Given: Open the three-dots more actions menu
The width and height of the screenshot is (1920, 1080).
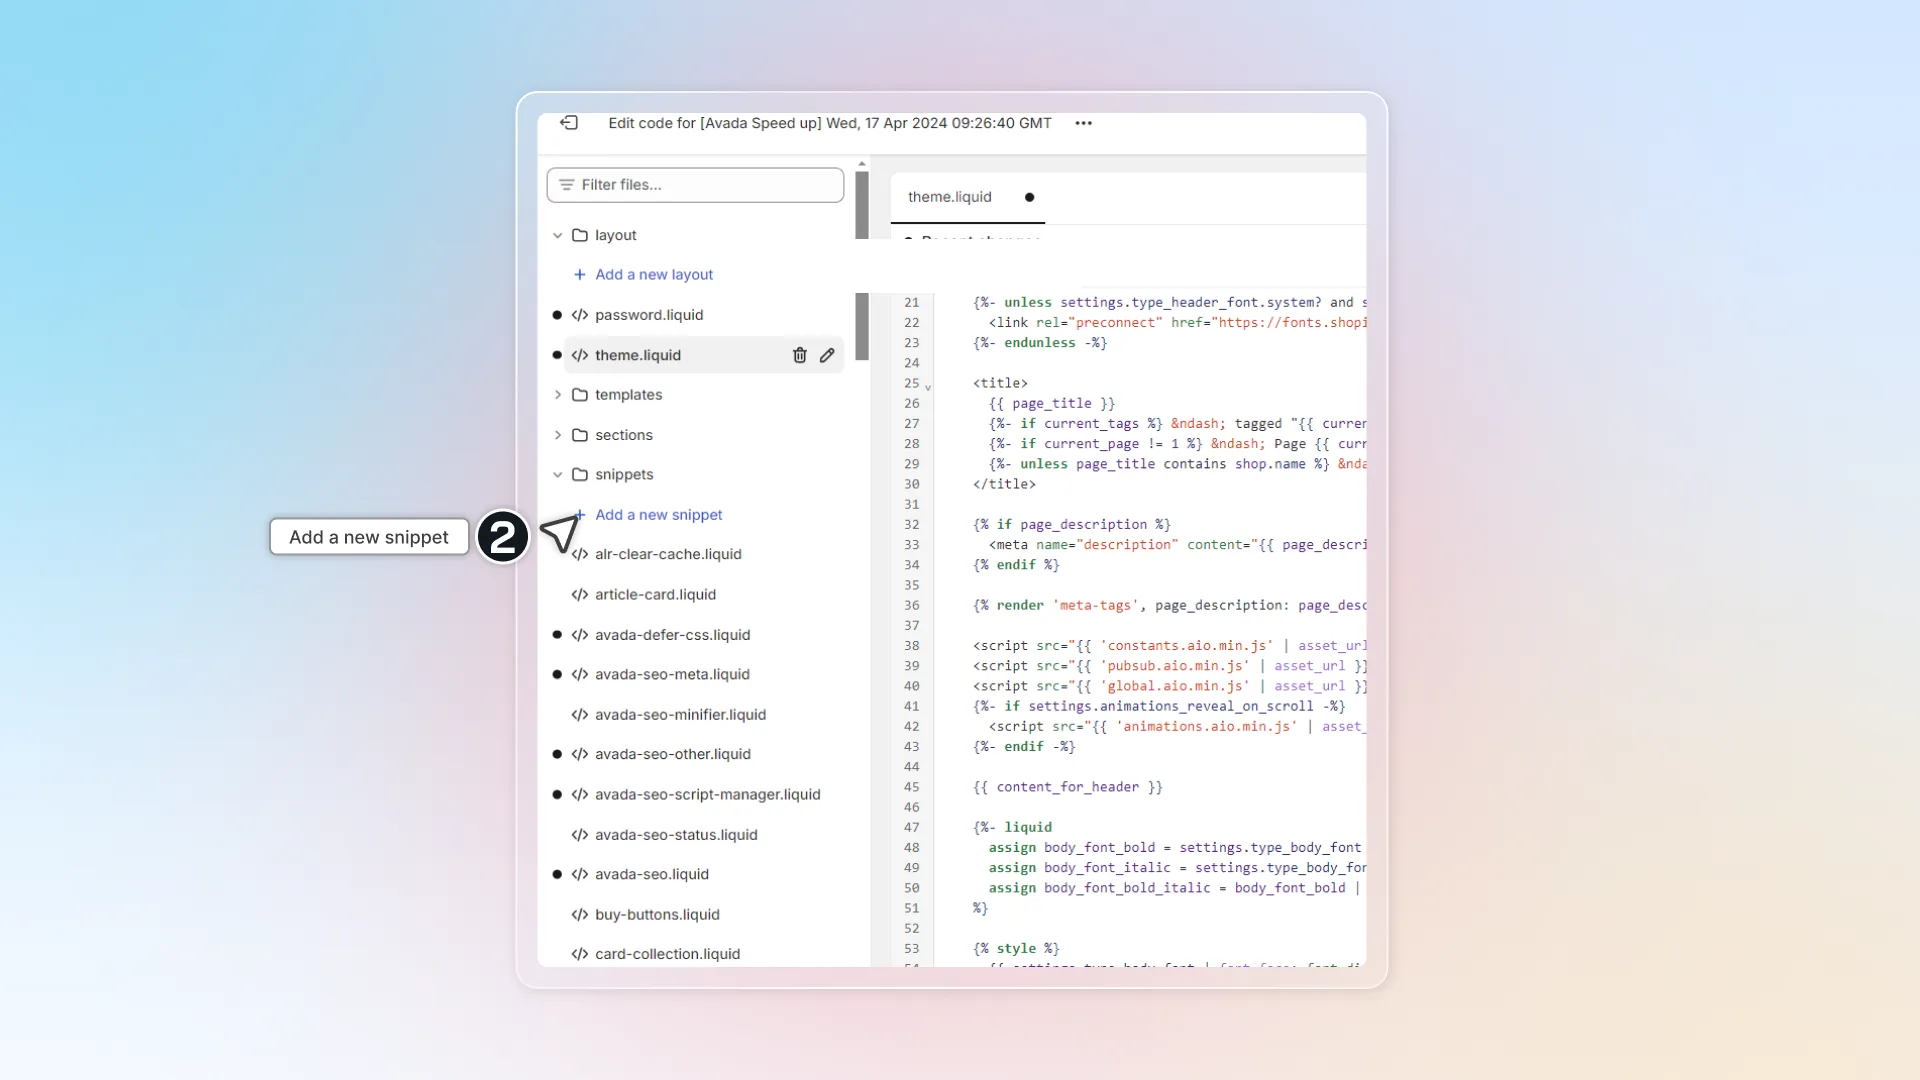Looking at the screenshot, I should pos(1083,123).
